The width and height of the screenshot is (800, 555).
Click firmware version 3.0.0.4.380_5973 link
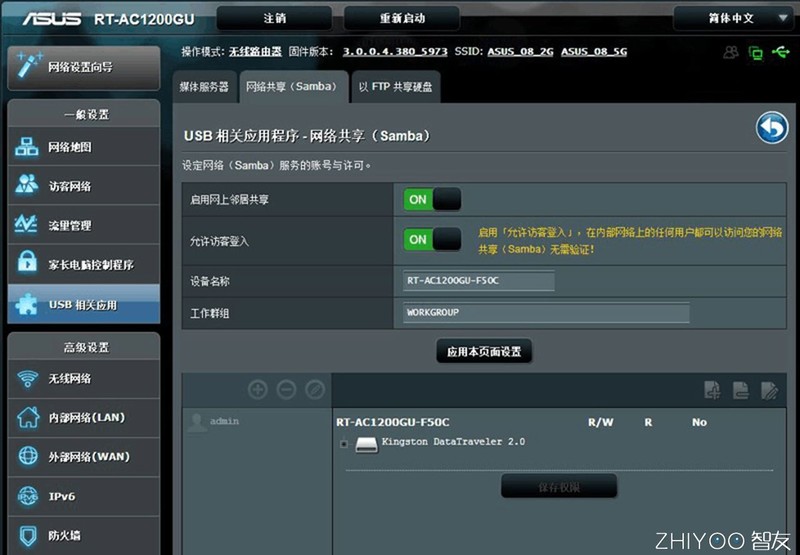[395, 52]
